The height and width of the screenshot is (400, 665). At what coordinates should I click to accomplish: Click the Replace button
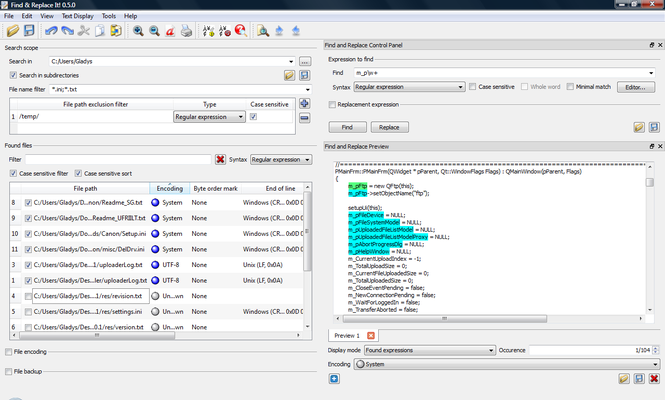click(389, 127)
